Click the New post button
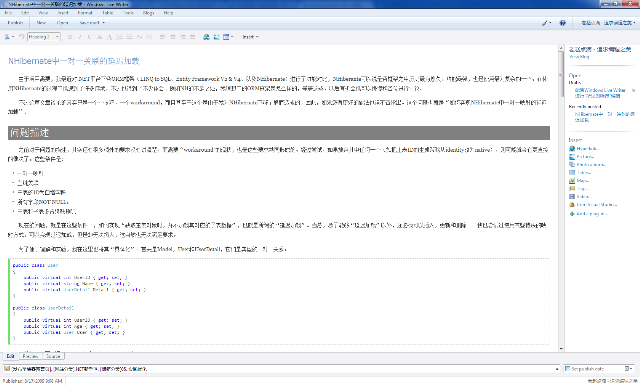The height and width of the screenshot is (385, 640). coord(41,23)
